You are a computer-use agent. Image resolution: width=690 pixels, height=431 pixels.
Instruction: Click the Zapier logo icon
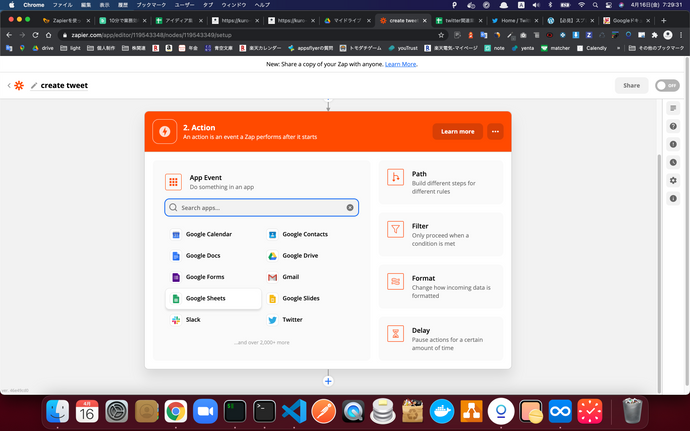point(19,85)
